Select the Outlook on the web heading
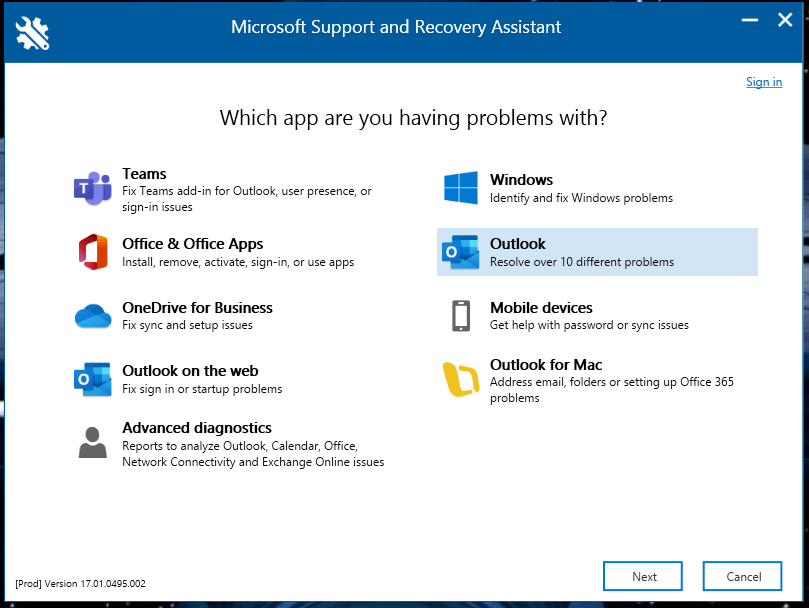The height and width of the screenshot is (608, 809). pyautogui.click(x=190, y=371)
